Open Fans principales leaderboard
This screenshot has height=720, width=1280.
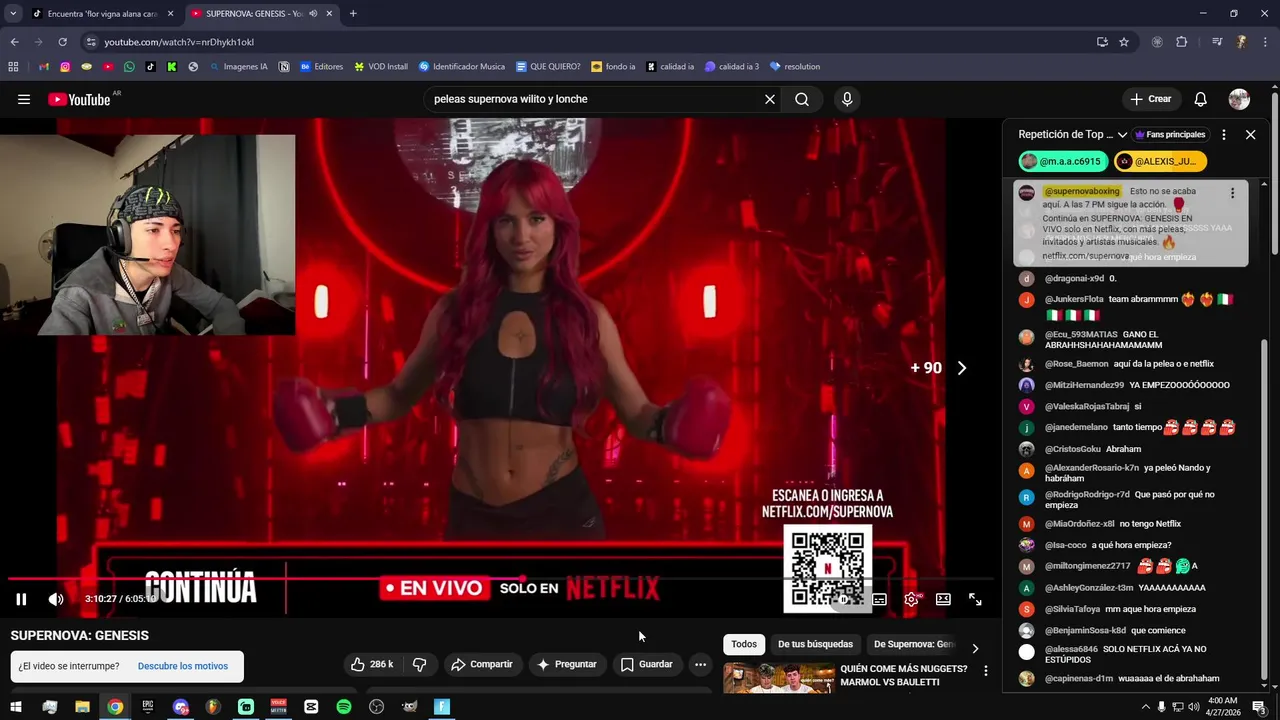pos(1169,134)
